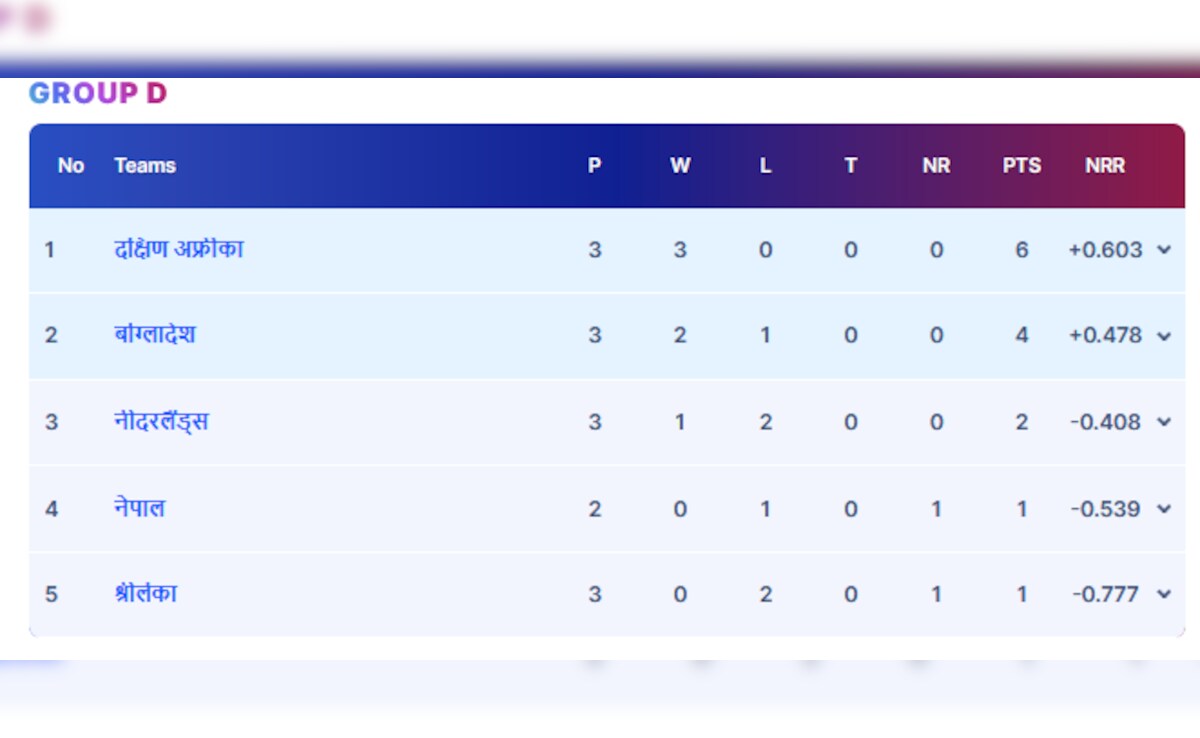
Task: Expand Bangladesh row chevron beside +0.478
Action: [x=1163, y=336]
